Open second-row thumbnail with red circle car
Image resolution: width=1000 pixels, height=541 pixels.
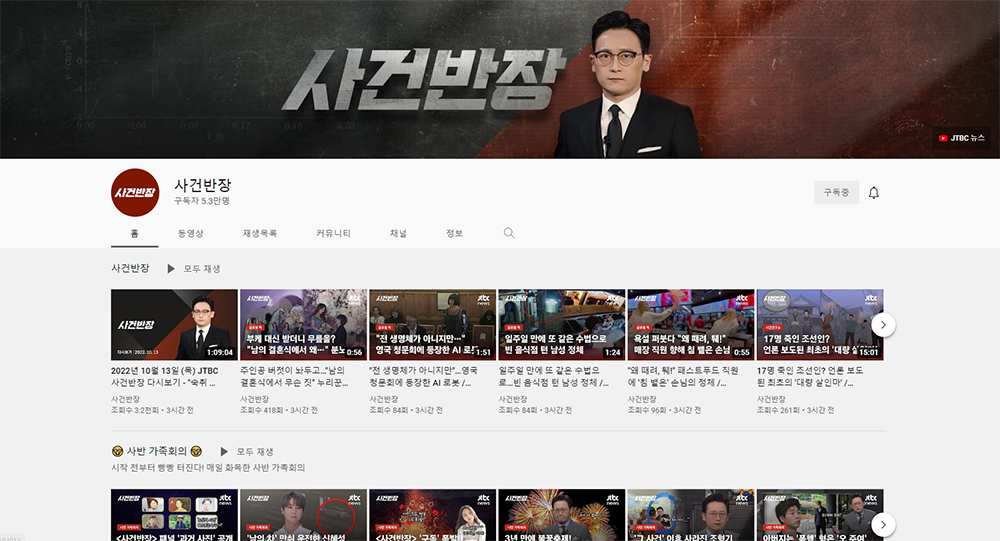point(304,515)
